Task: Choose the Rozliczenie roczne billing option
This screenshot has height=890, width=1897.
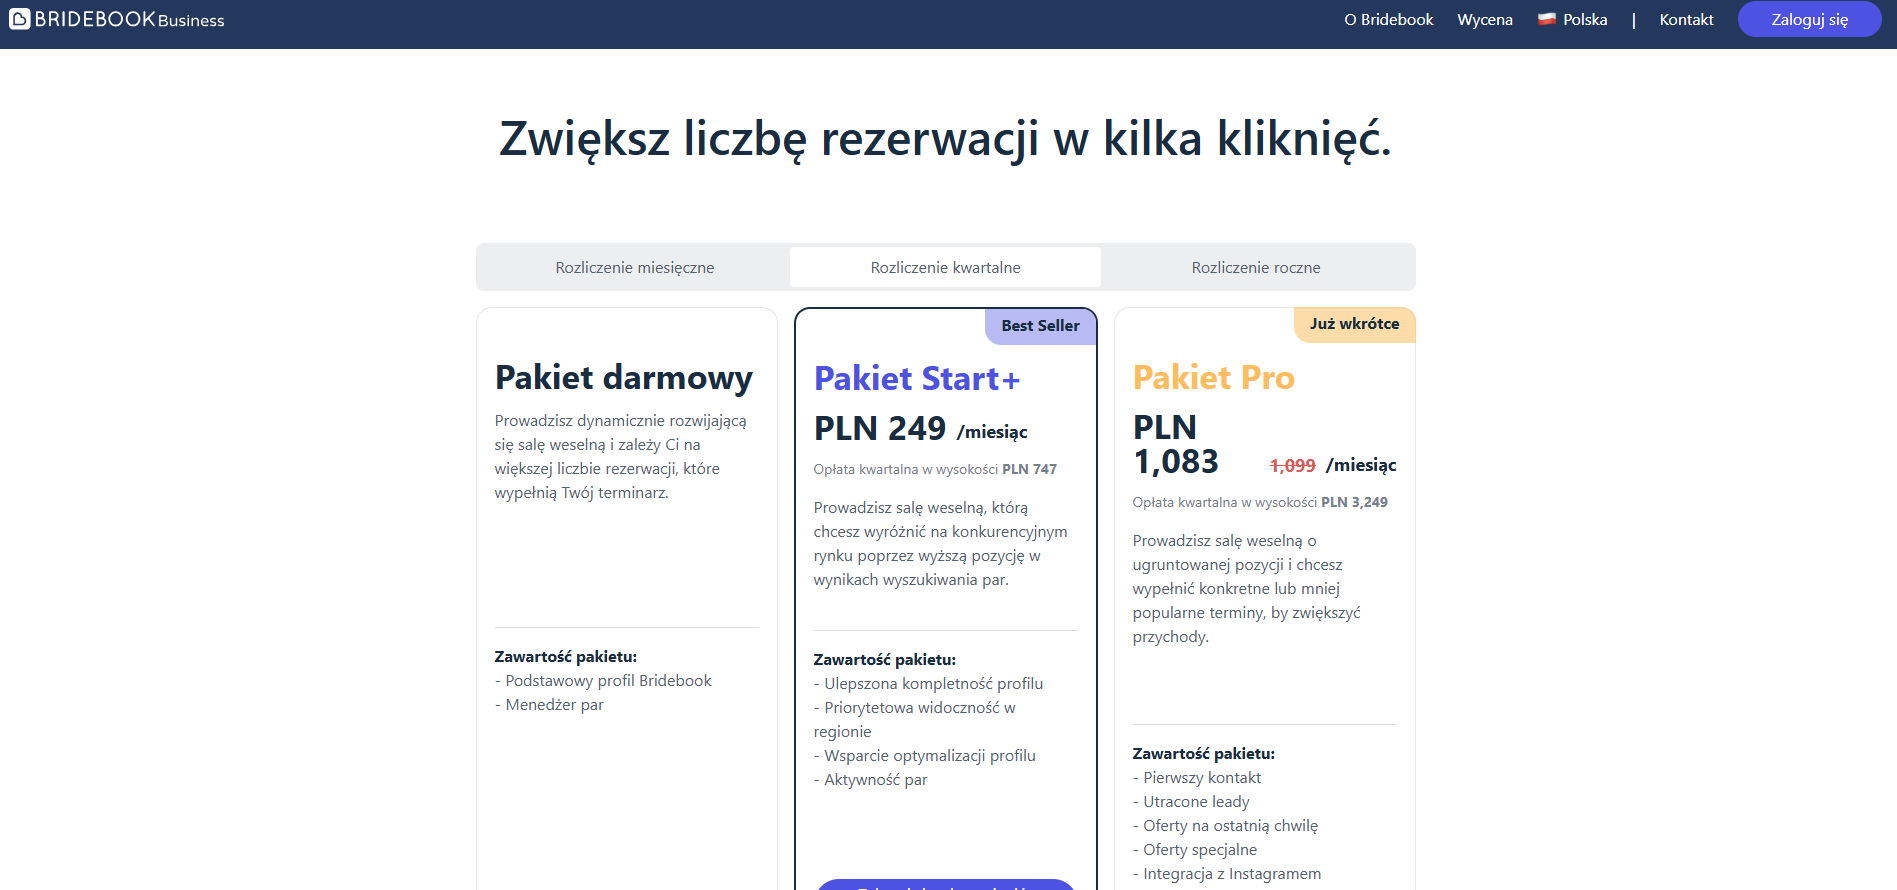Action: 1255,268
